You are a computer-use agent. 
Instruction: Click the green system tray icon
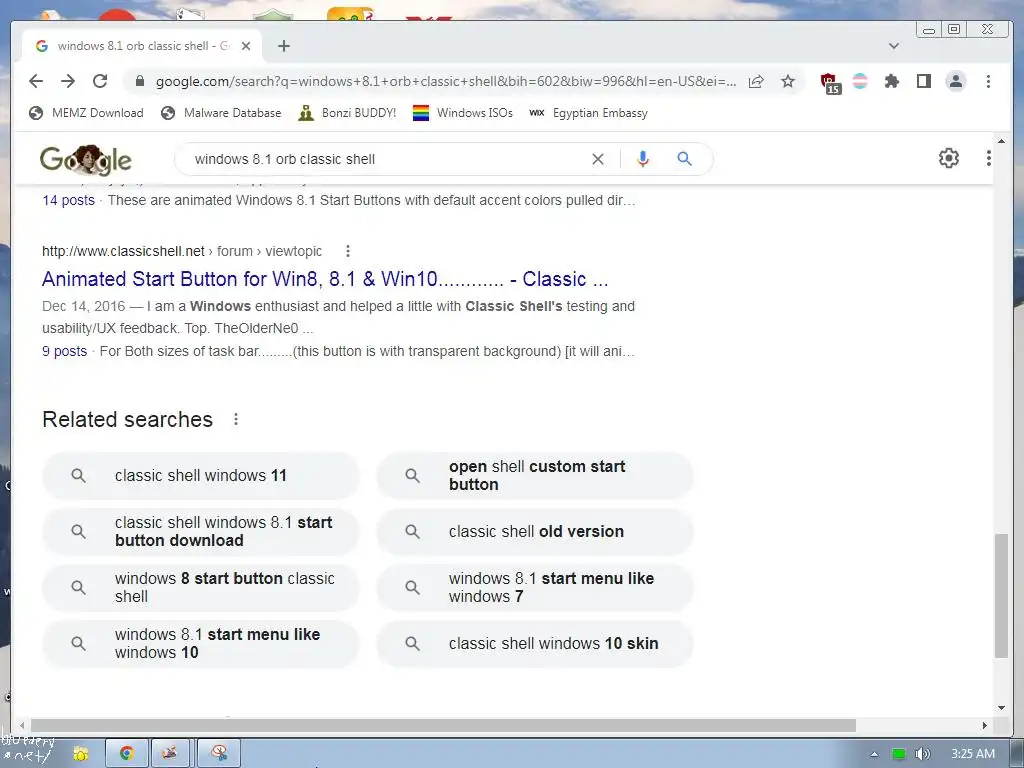[x=899, y=754]
